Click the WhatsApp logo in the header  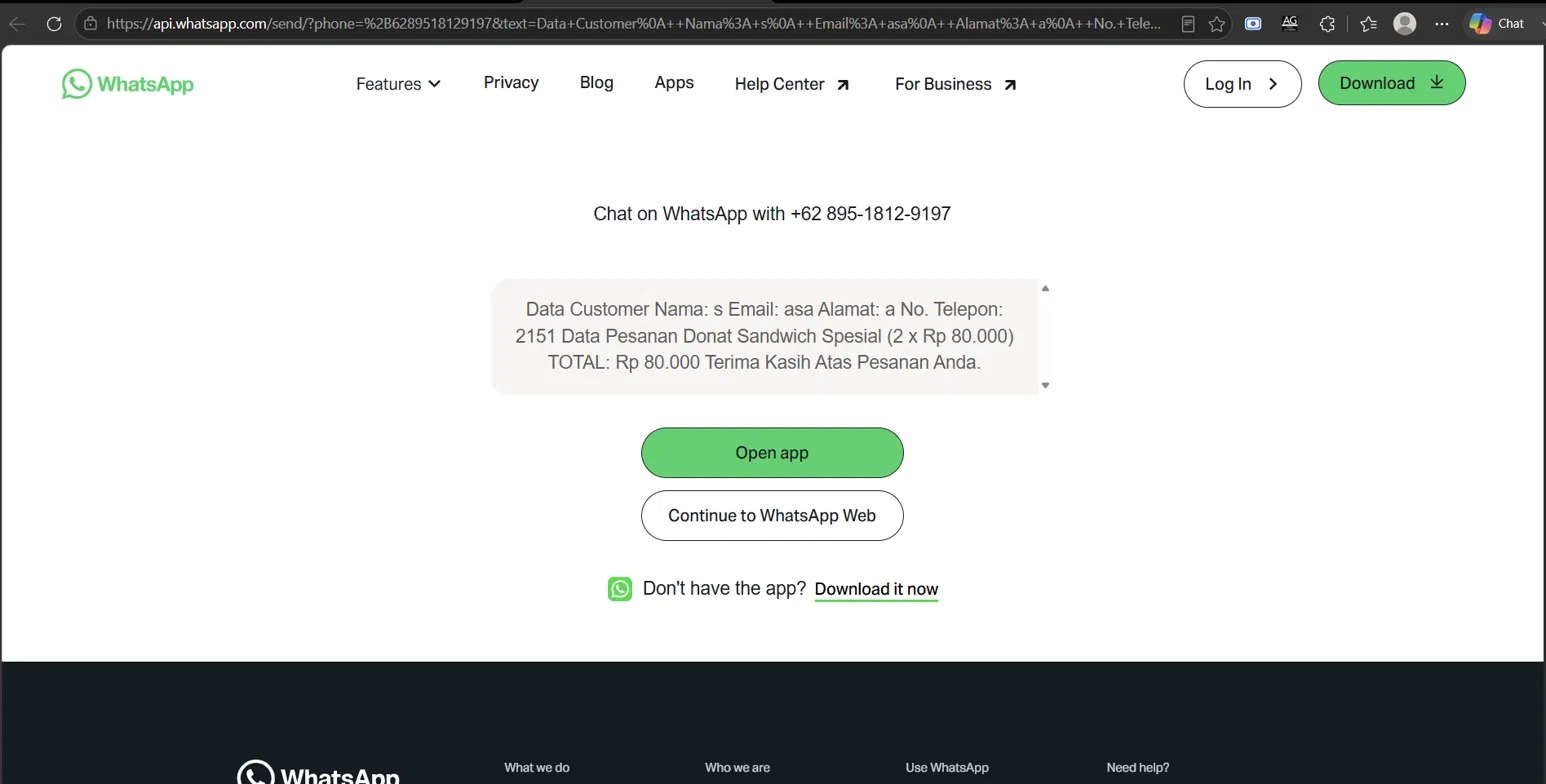[127, 84]
